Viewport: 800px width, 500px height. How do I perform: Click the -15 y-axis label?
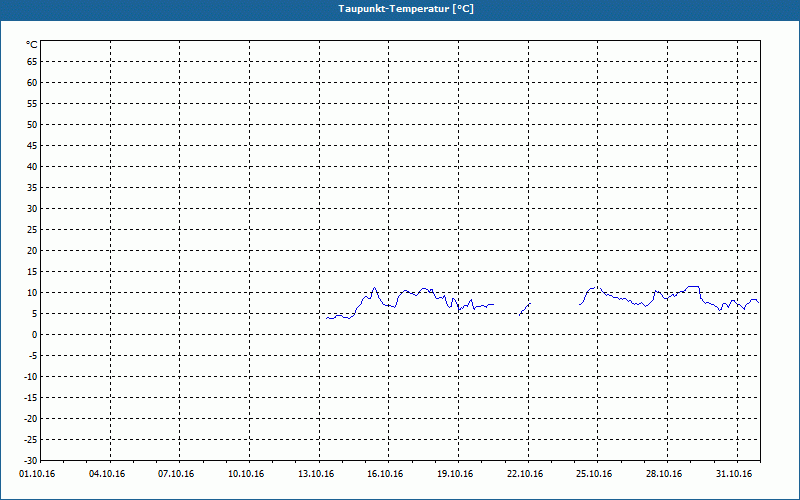tap(31, 397)
